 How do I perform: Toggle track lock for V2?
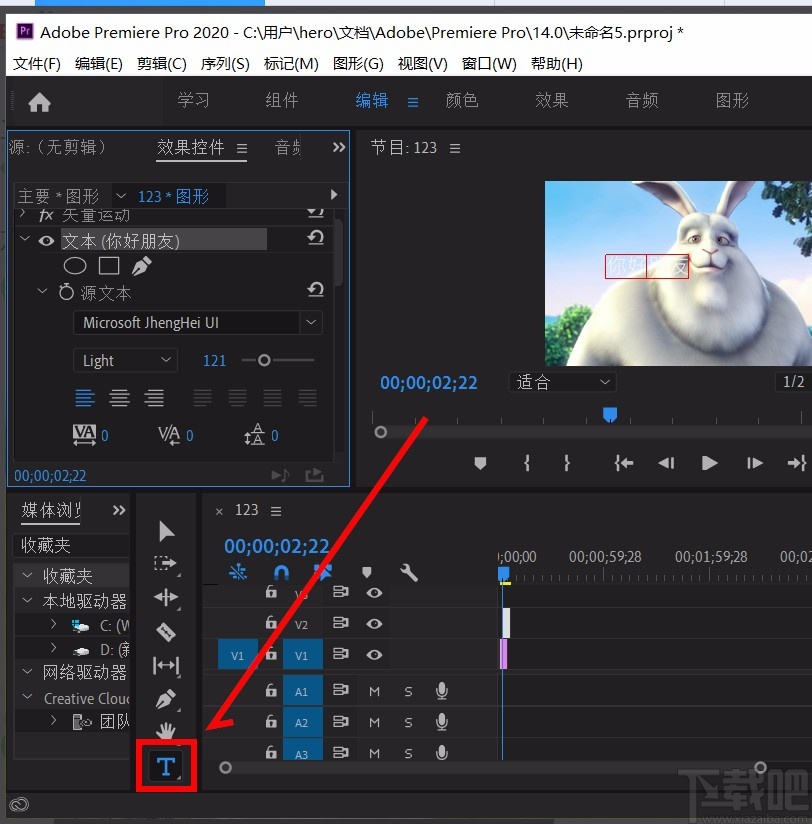pos(271,623)
